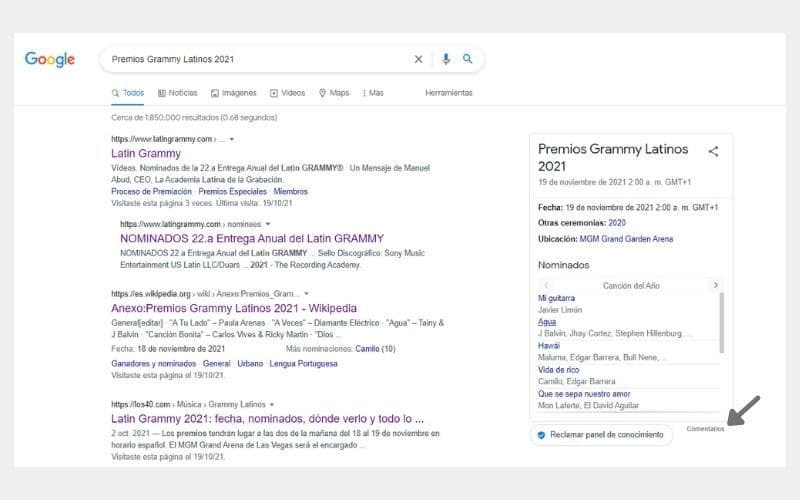Click the Mon Laferte, El David Aguilar text
The width and height of the screenshot is (800, 500).
pos(588,406)
